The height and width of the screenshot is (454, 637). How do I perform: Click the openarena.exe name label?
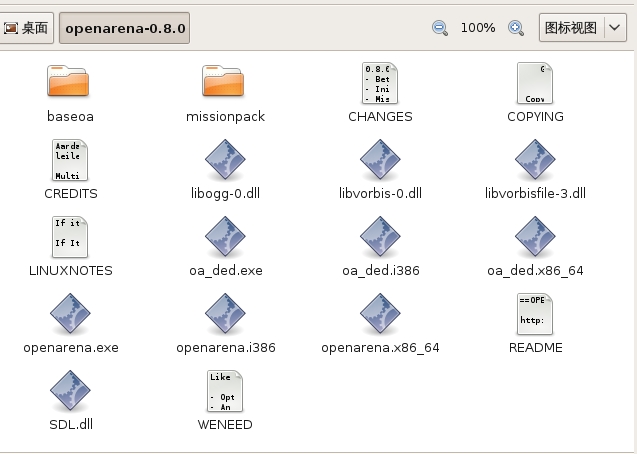[71, 348]
